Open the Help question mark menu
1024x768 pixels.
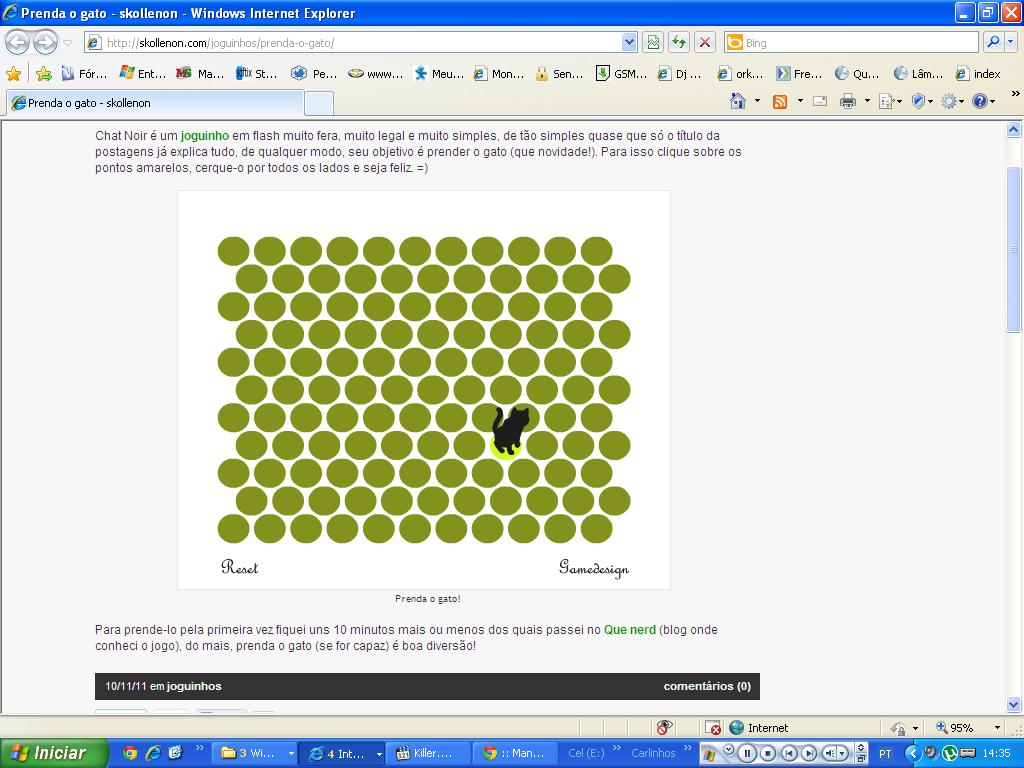click(x=984, y=101)
